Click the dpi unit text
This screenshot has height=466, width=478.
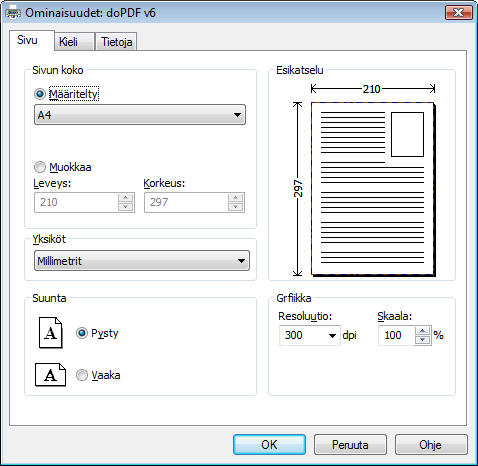349,335
